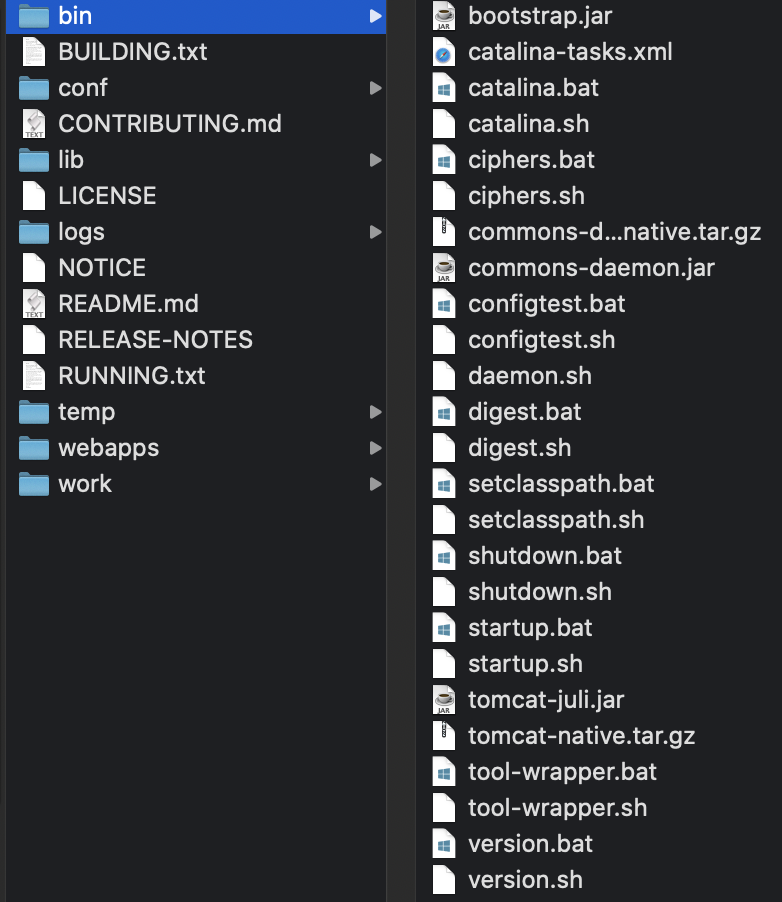Screen dimensions: 782x902
Task: Select the catalina.sh file name
Action: pyautogui.click(x=528, y=124)
